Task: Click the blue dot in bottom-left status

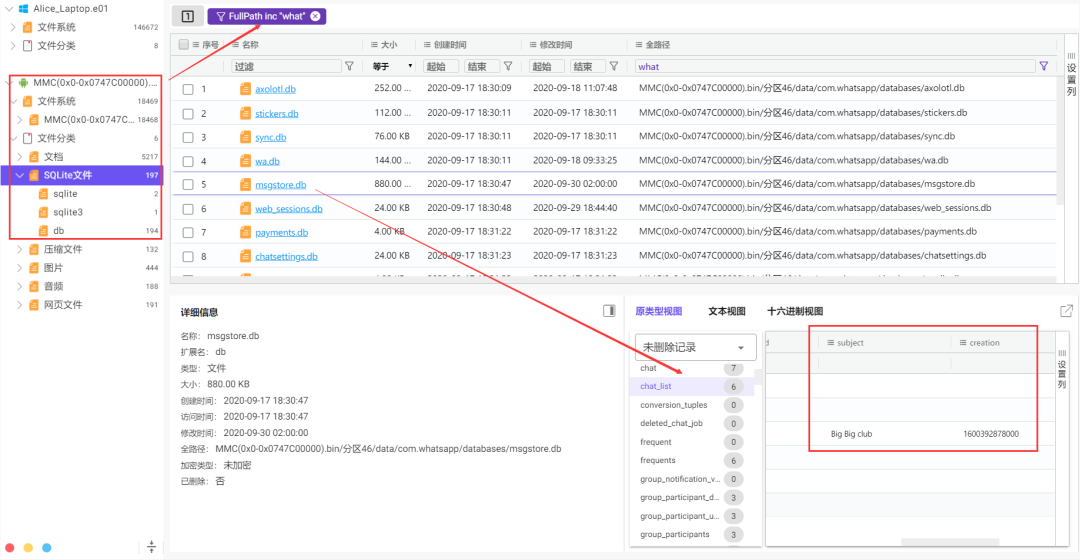Action: pos(47,548)
